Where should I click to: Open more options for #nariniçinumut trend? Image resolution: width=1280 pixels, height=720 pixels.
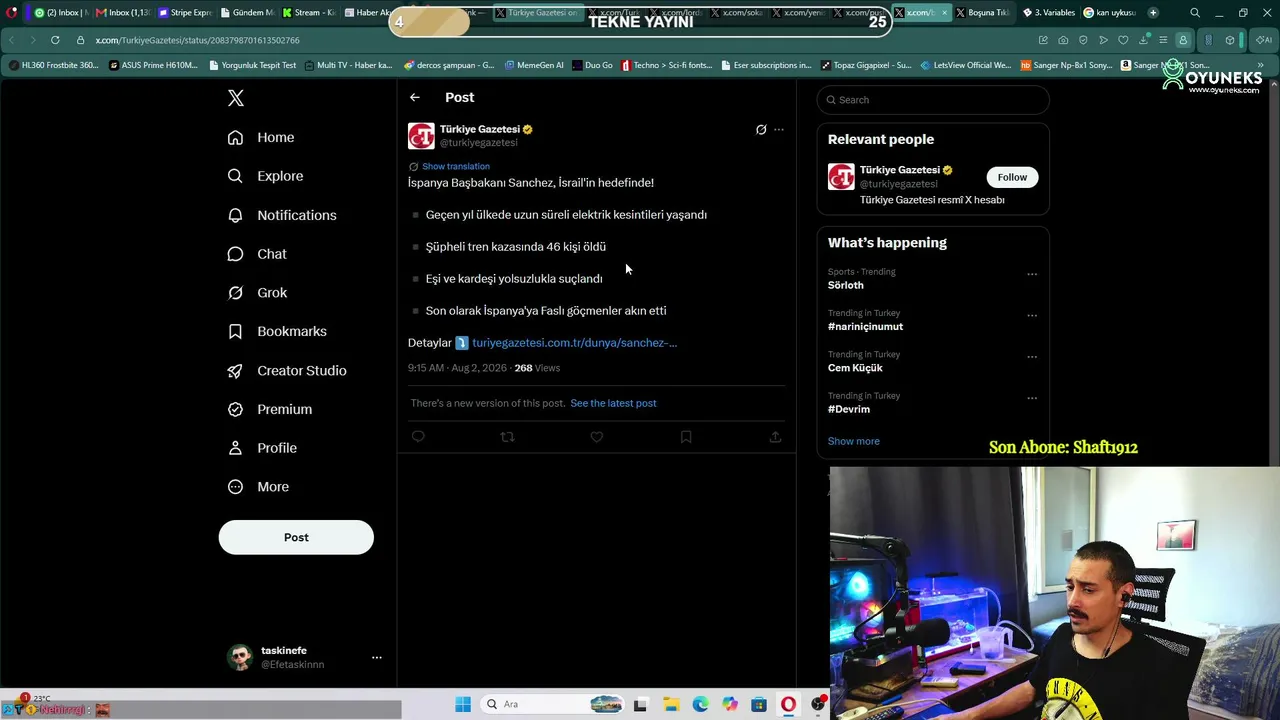[x=1032, y=315]
